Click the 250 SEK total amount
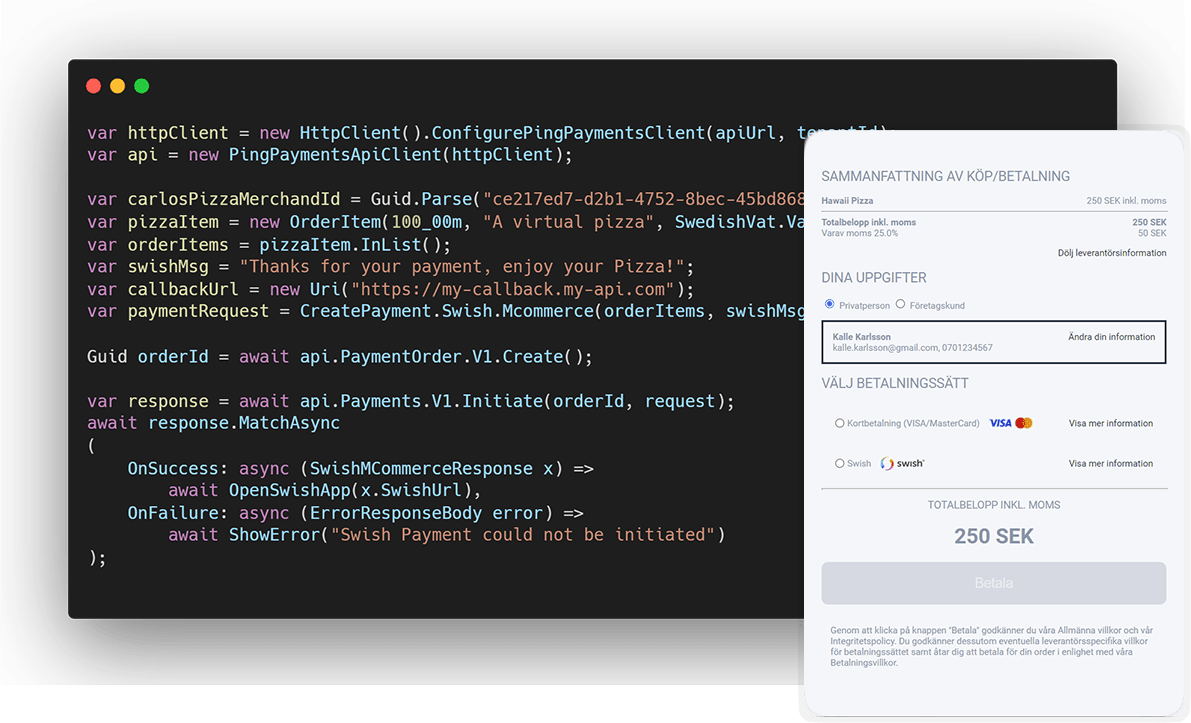This screenshot has width=1191, height=723. pyautogui.click(x=993, y=536)
